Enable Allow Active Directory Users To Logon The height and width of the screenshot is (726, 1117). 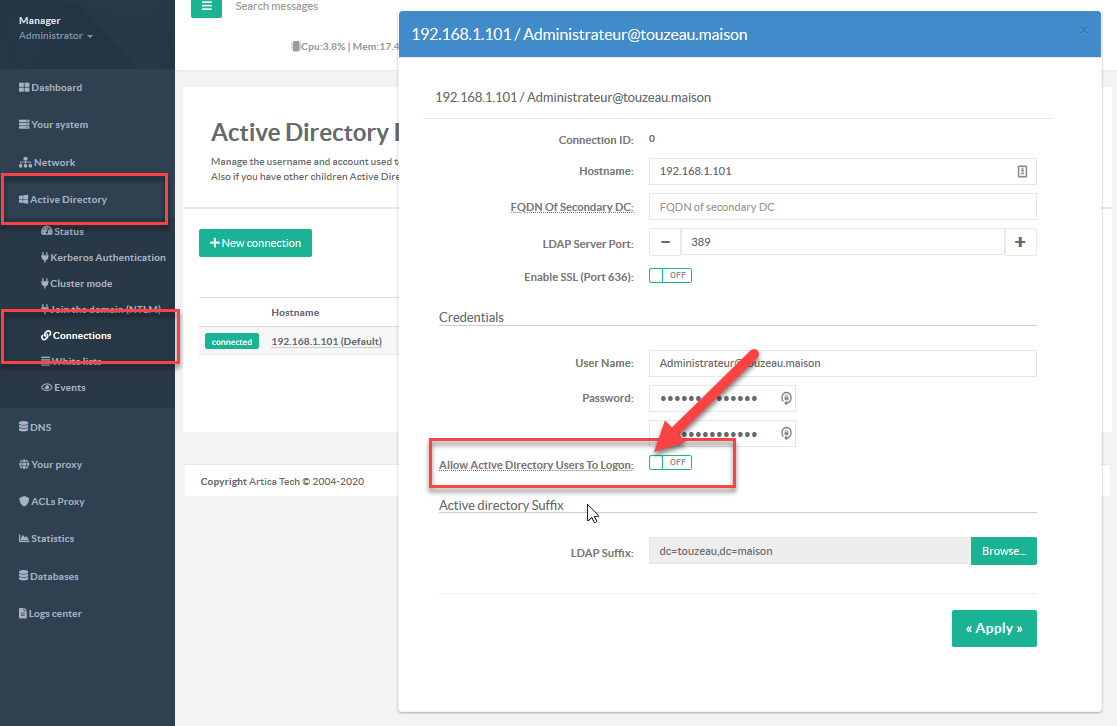[670, 463]
